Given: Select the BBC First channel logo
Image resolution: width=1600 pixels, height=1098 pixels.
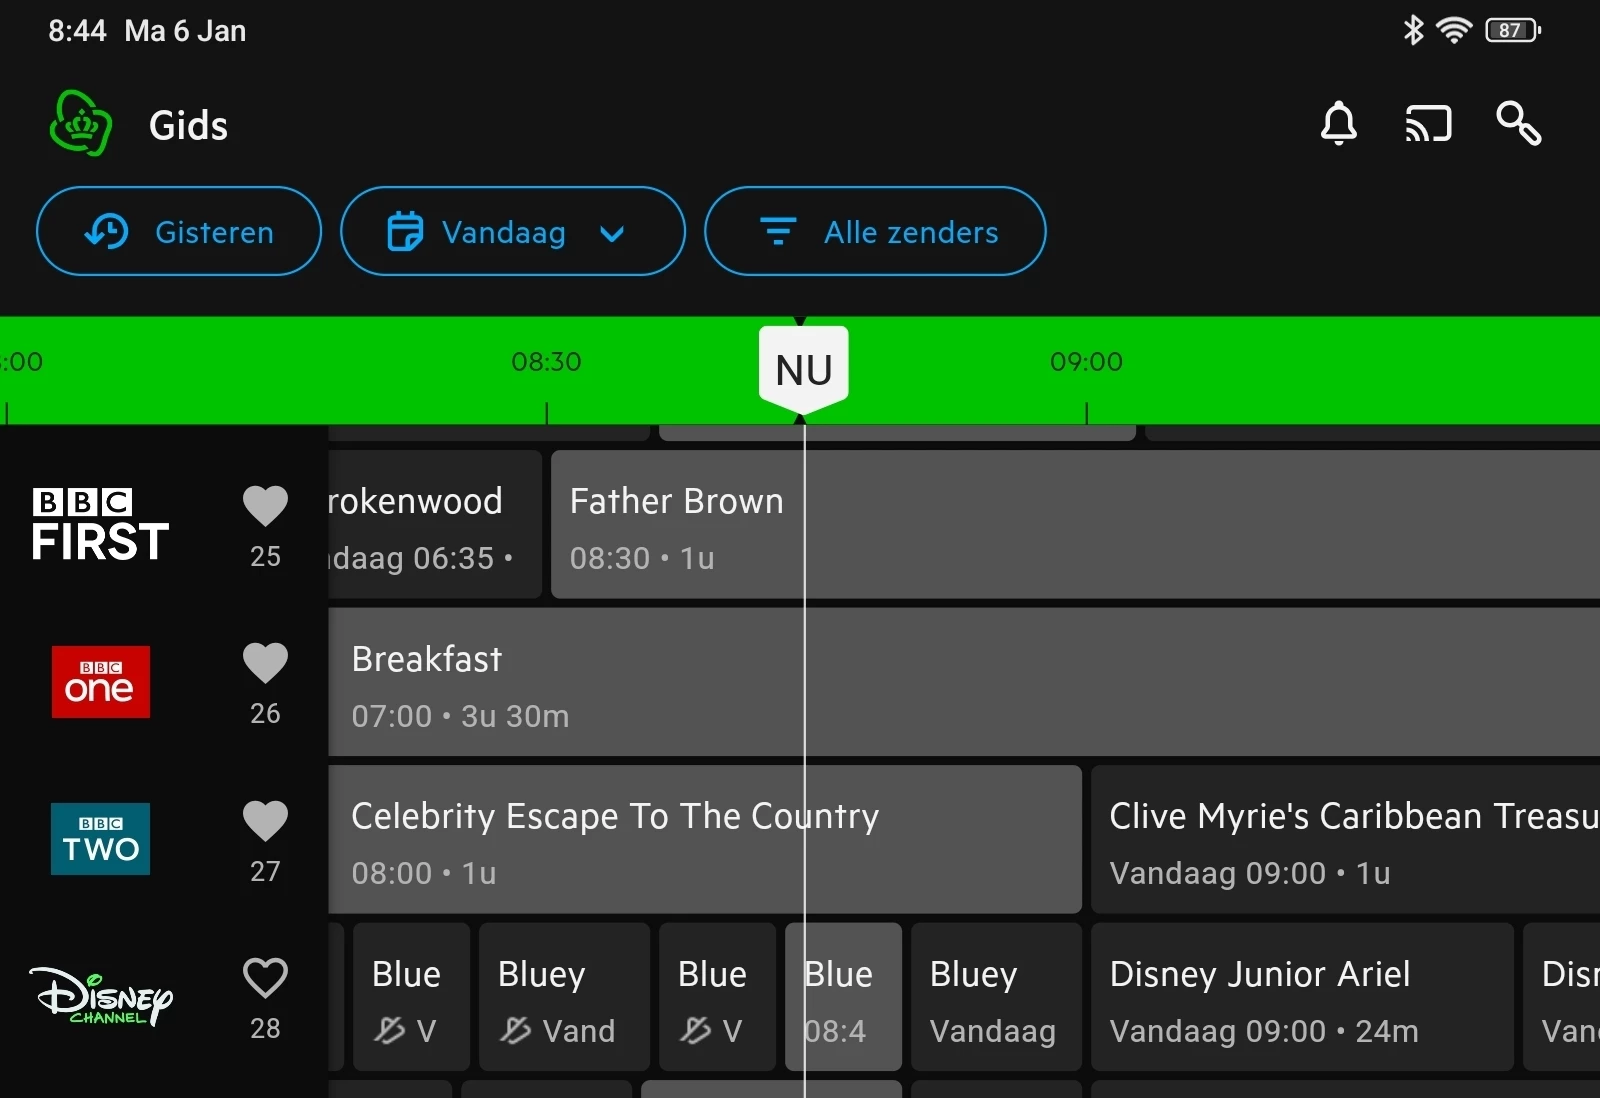Looking at the screenshot, I should point(100,525).
